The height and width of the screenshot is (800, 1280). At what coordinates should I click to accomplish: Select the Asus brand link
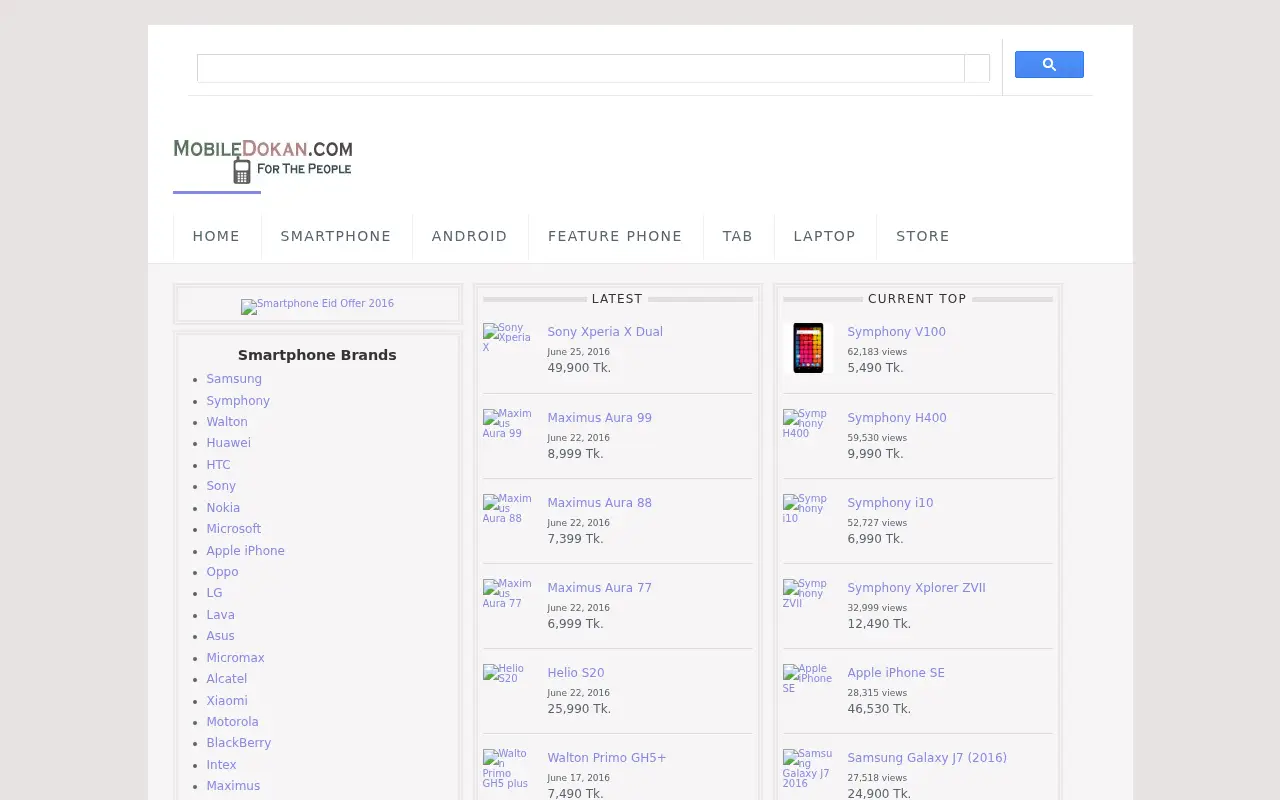pos(220,636)
